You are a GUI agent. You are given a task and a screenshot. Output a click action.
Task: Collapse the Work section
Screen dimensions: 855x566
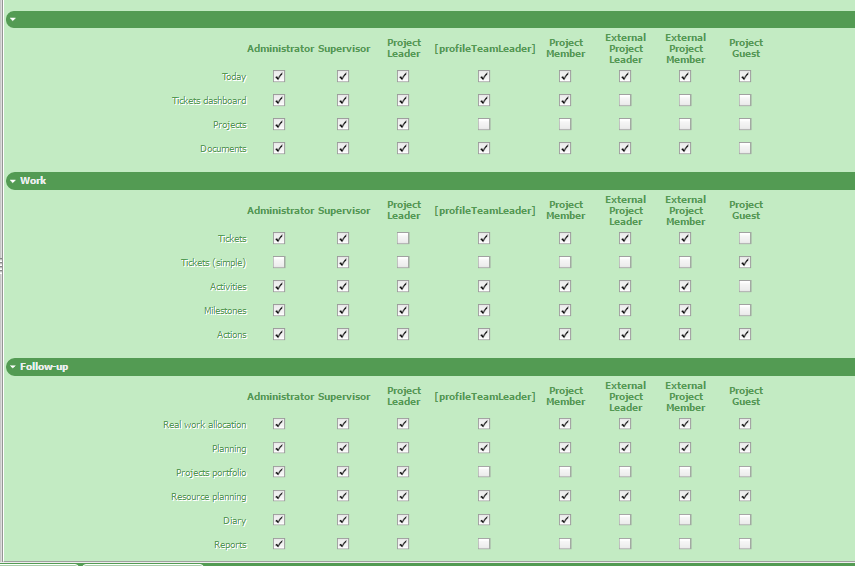click(12, 181)
